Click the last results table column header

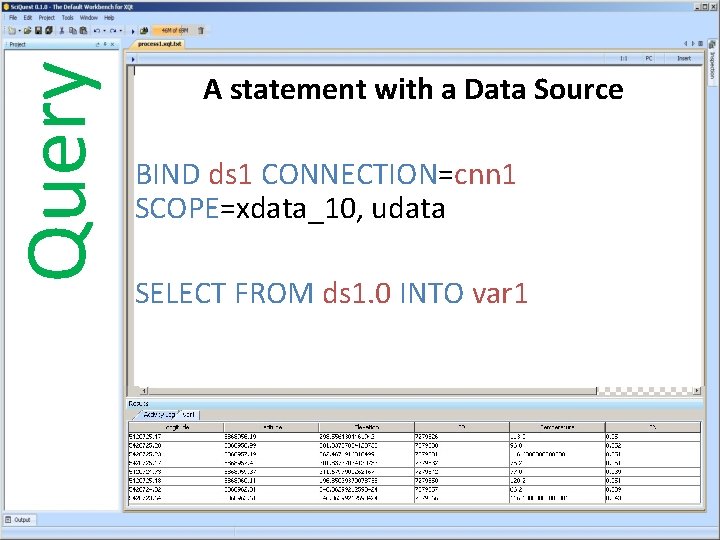tap(653, 427)
